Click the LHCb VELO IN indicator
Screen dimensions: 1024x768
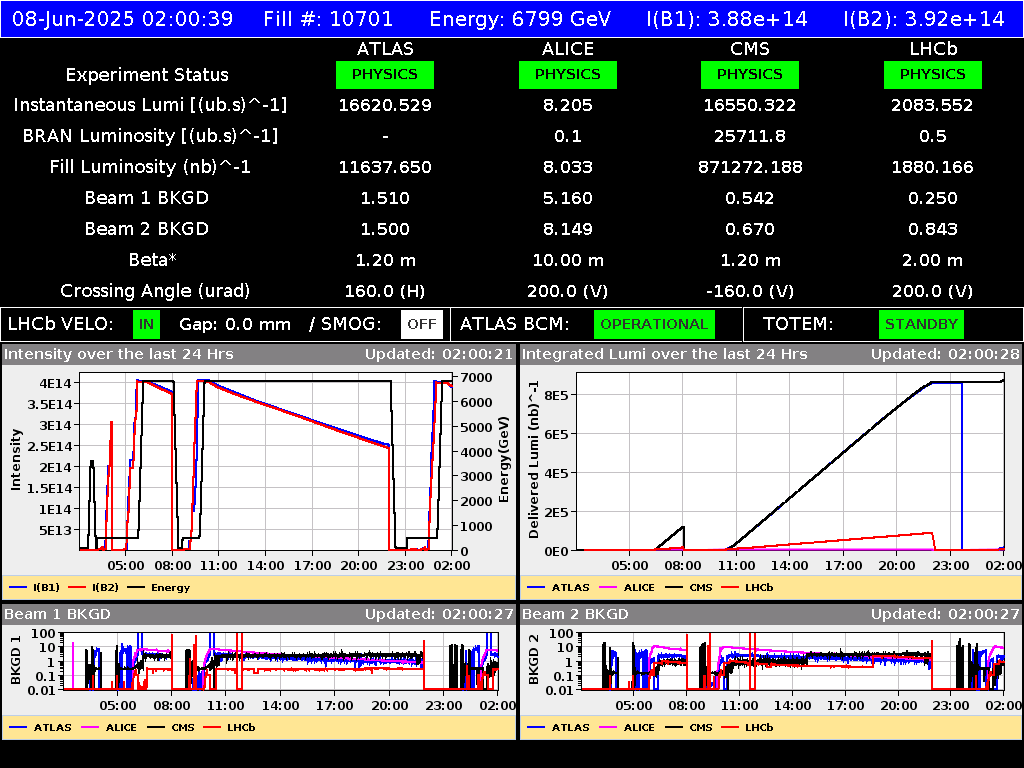click(146, 325)
